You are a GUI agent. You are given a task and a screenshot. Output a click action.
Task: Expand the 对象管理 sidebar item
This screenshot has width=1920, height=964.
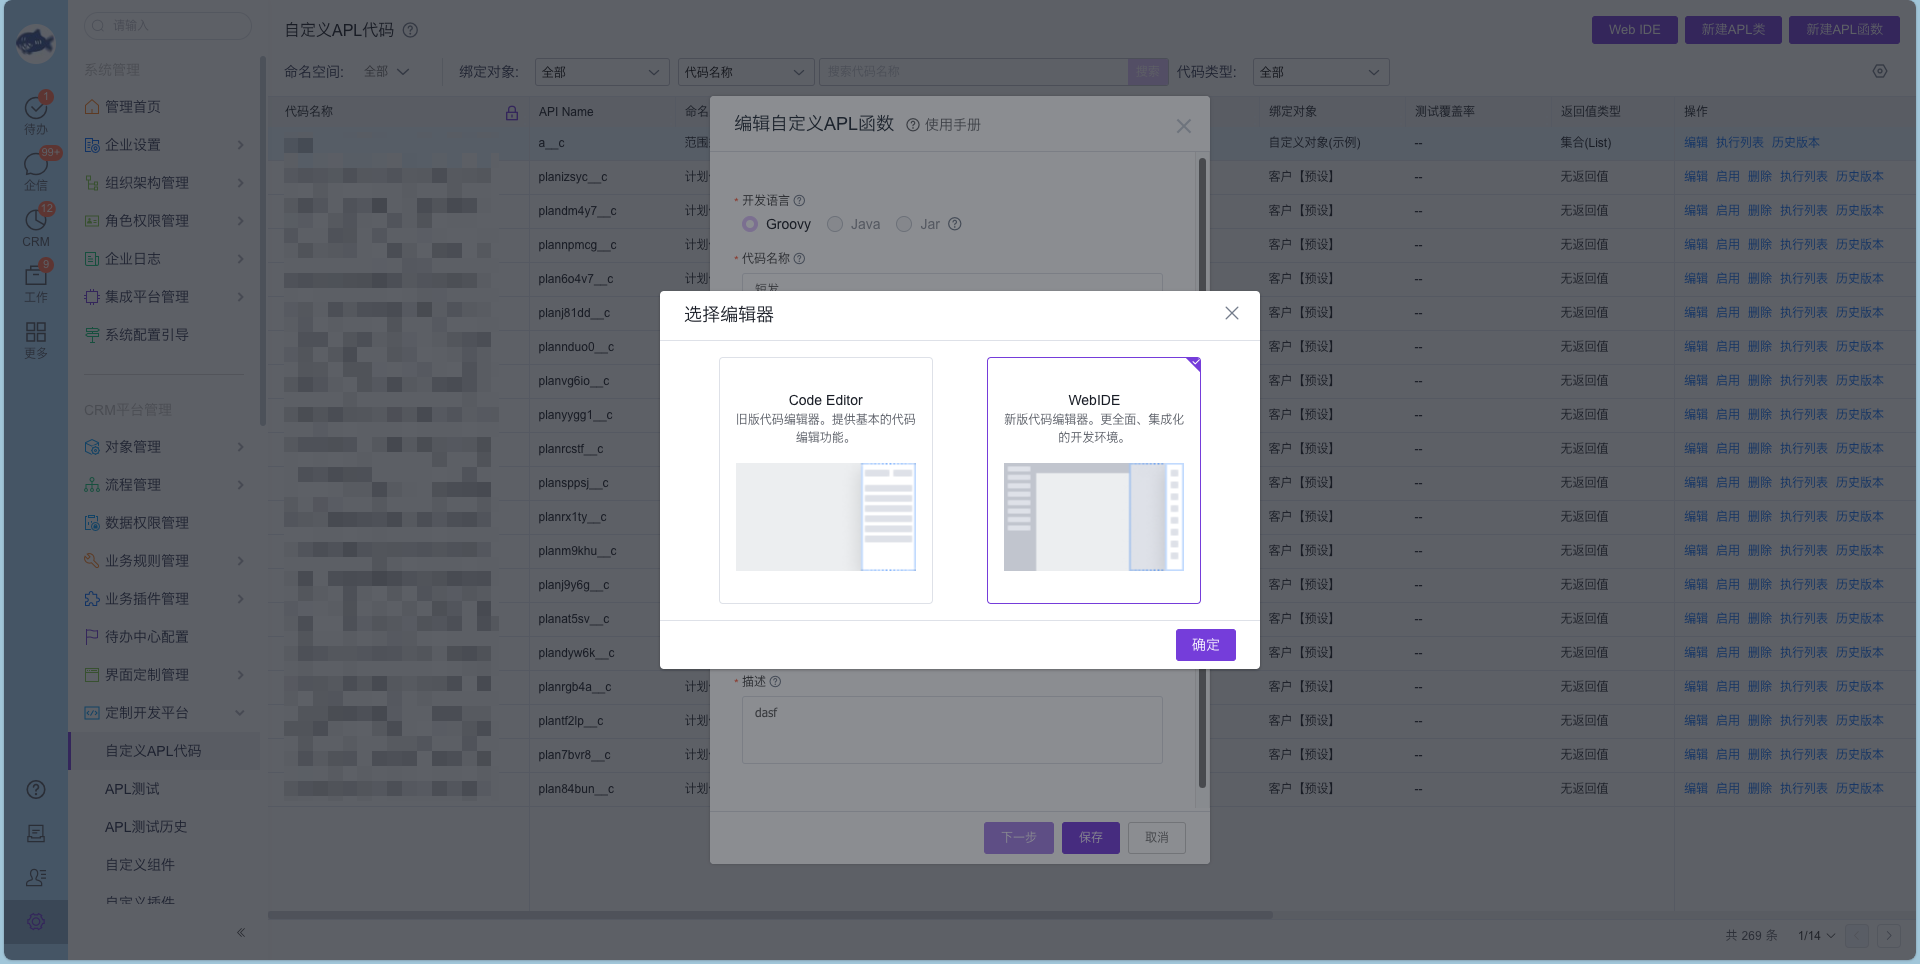tap(165, 447)
